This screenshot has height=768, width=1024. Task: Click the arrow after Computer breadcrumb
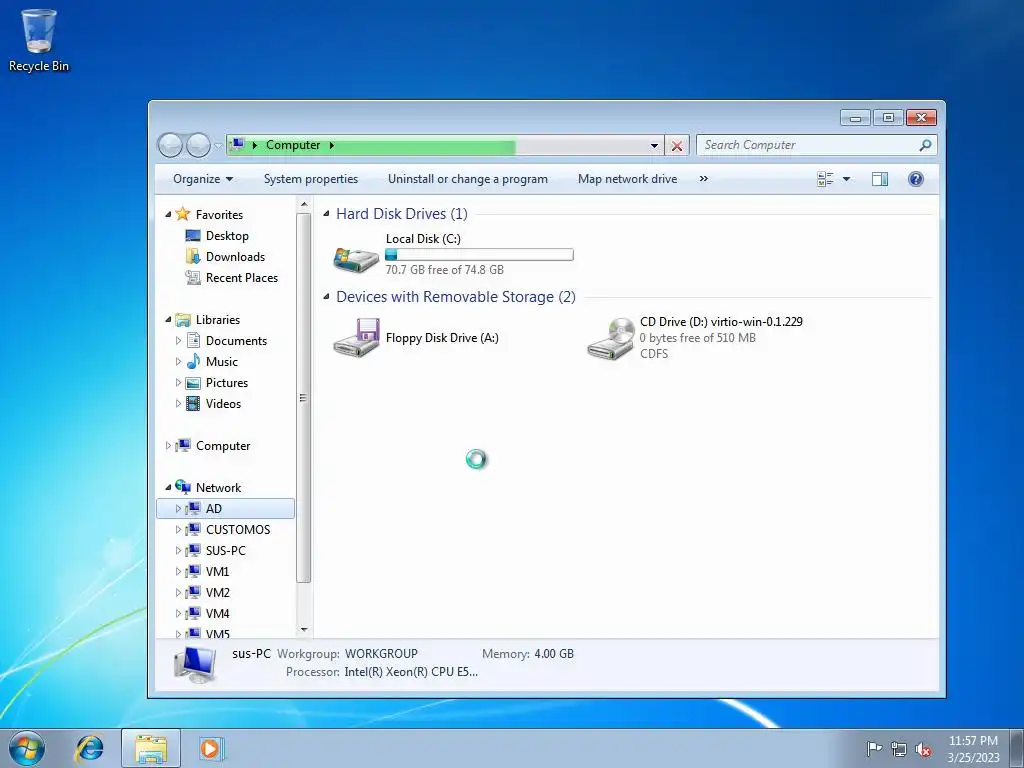(332, 145)
